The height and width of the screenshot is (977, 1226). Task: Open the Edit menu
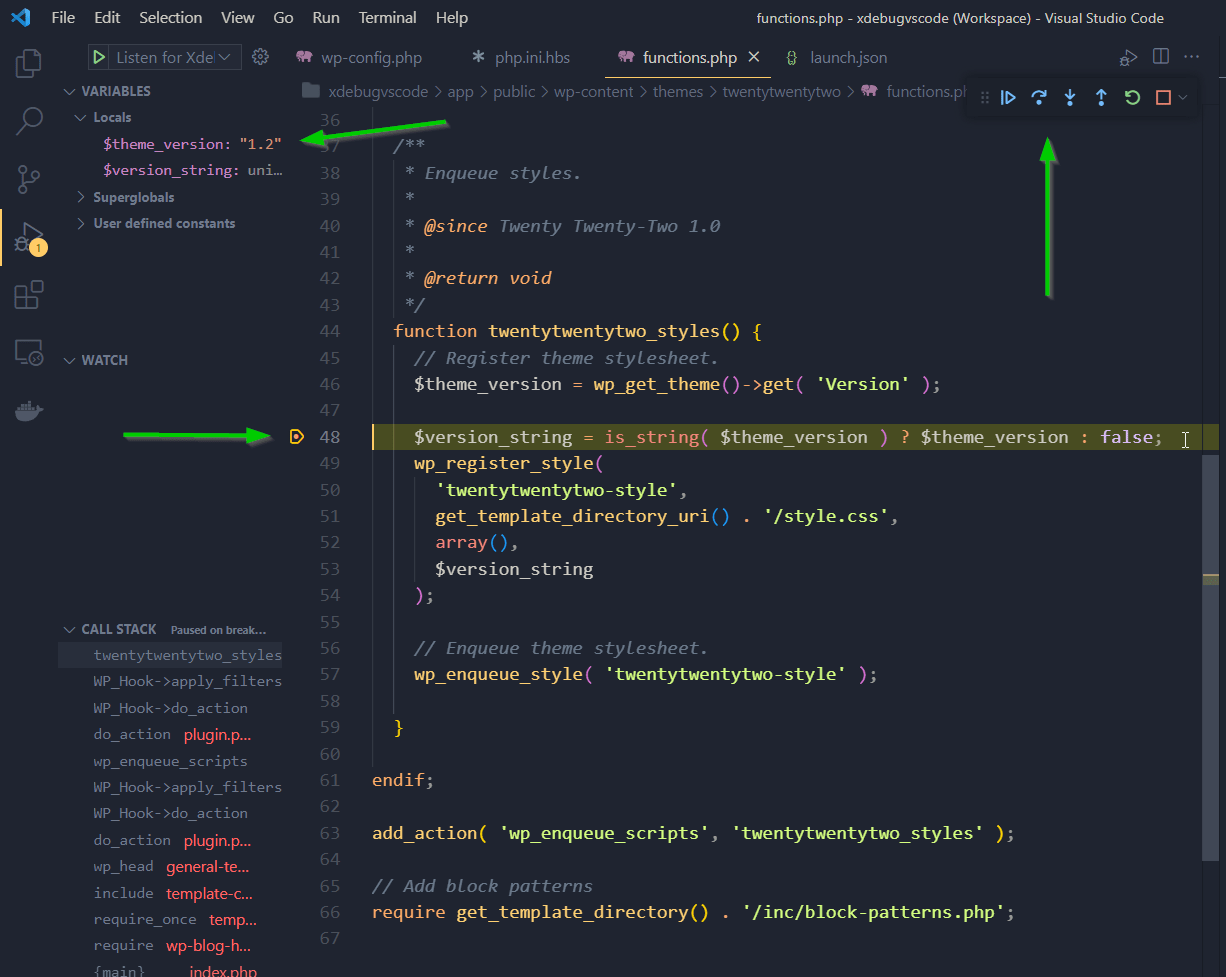(x=107, y=18)
